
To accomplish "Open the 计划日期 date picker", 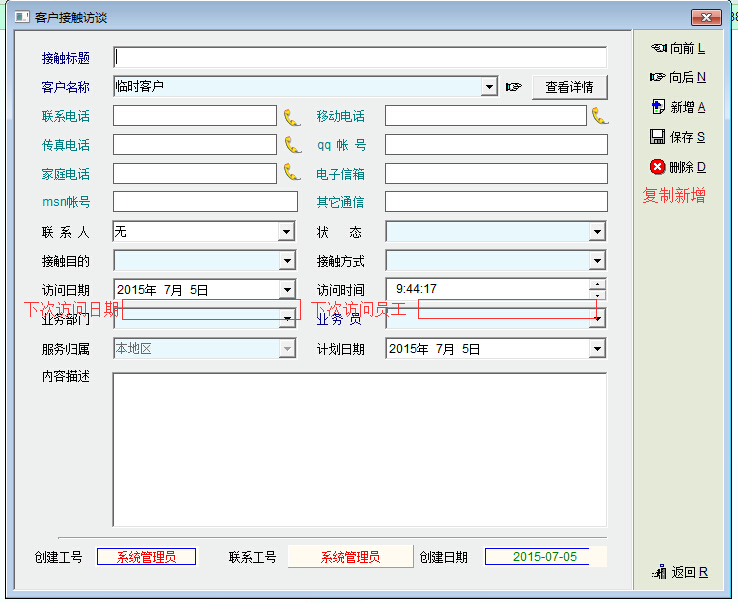I will pyautogui.click(x=597, y=349).
